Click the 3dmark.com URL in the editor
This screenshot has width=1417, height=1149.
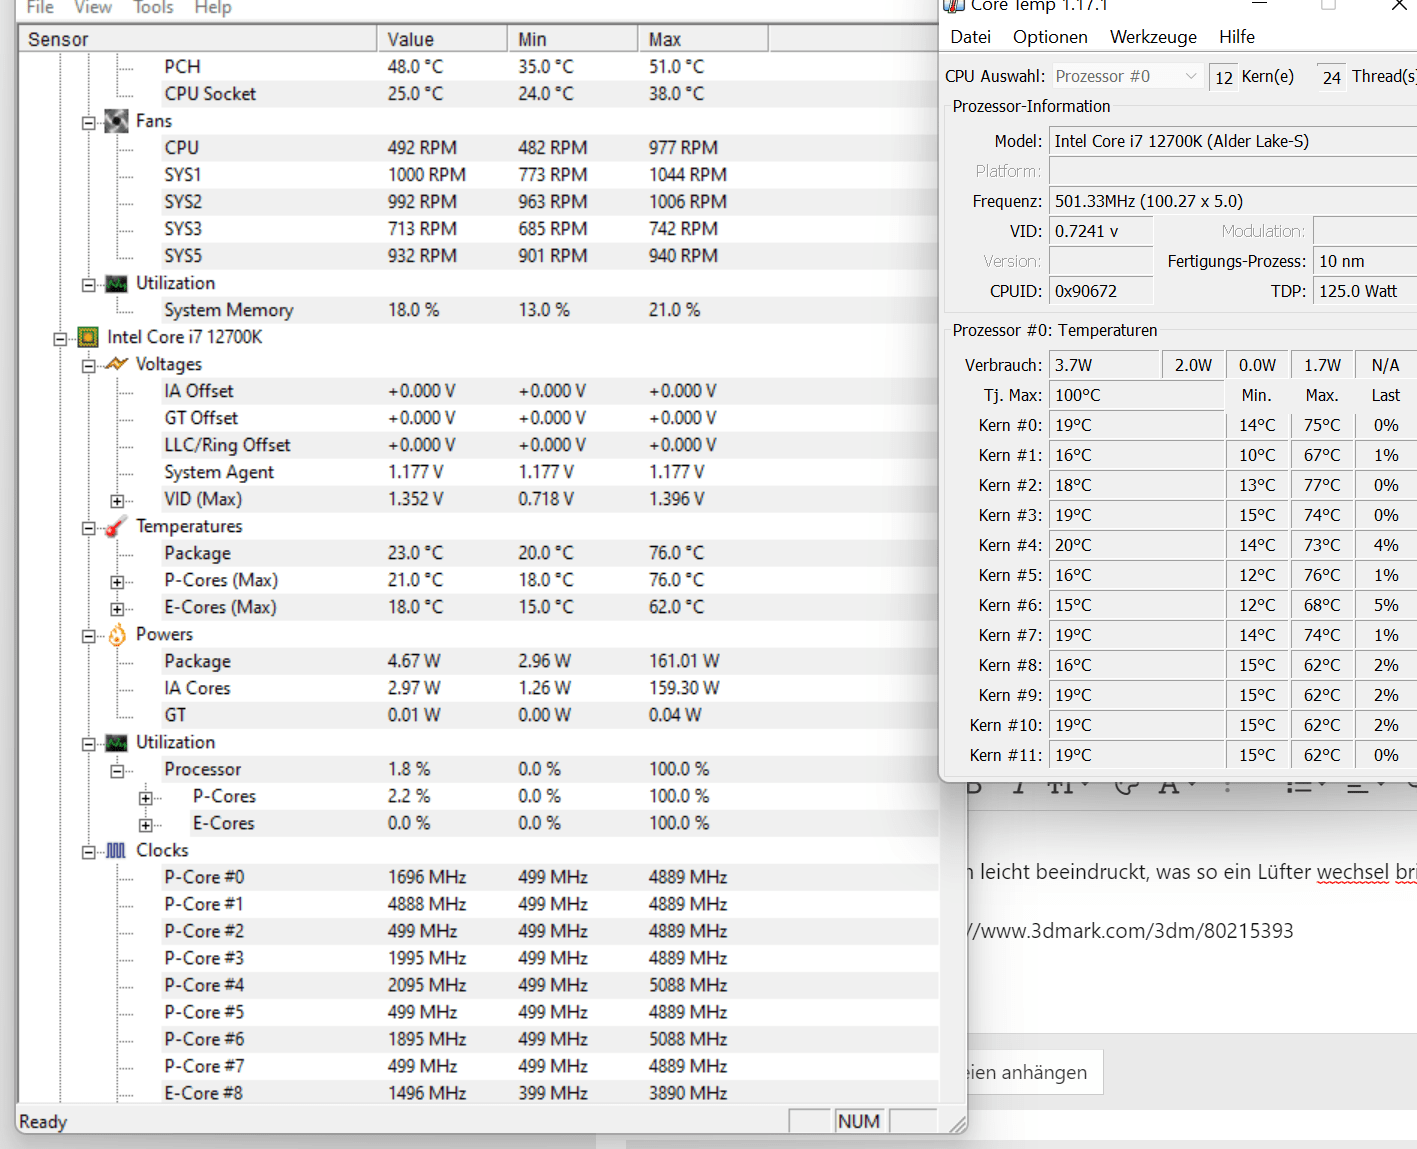coord(1132,931)
